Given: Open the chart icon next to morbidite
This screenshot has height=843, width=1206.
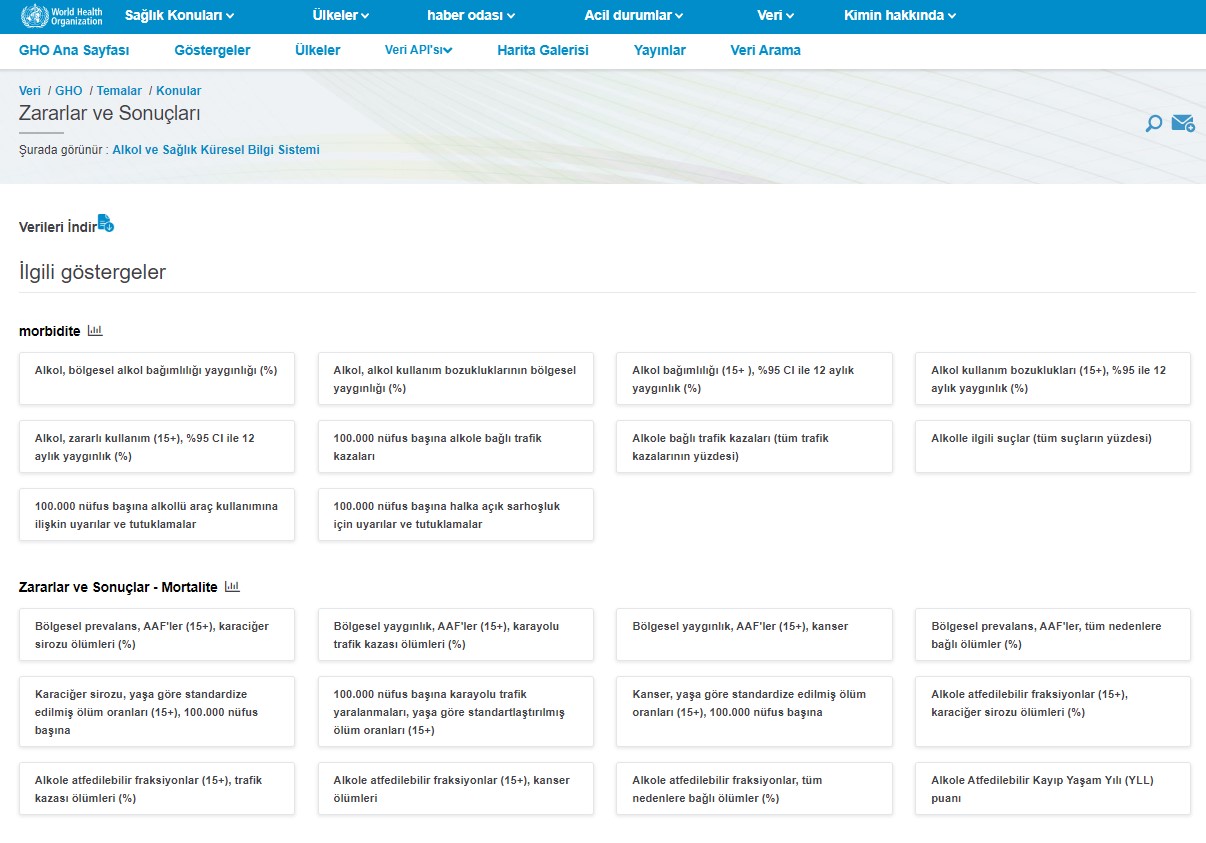Looking at the screenshot, I should (x=95, y=331).
